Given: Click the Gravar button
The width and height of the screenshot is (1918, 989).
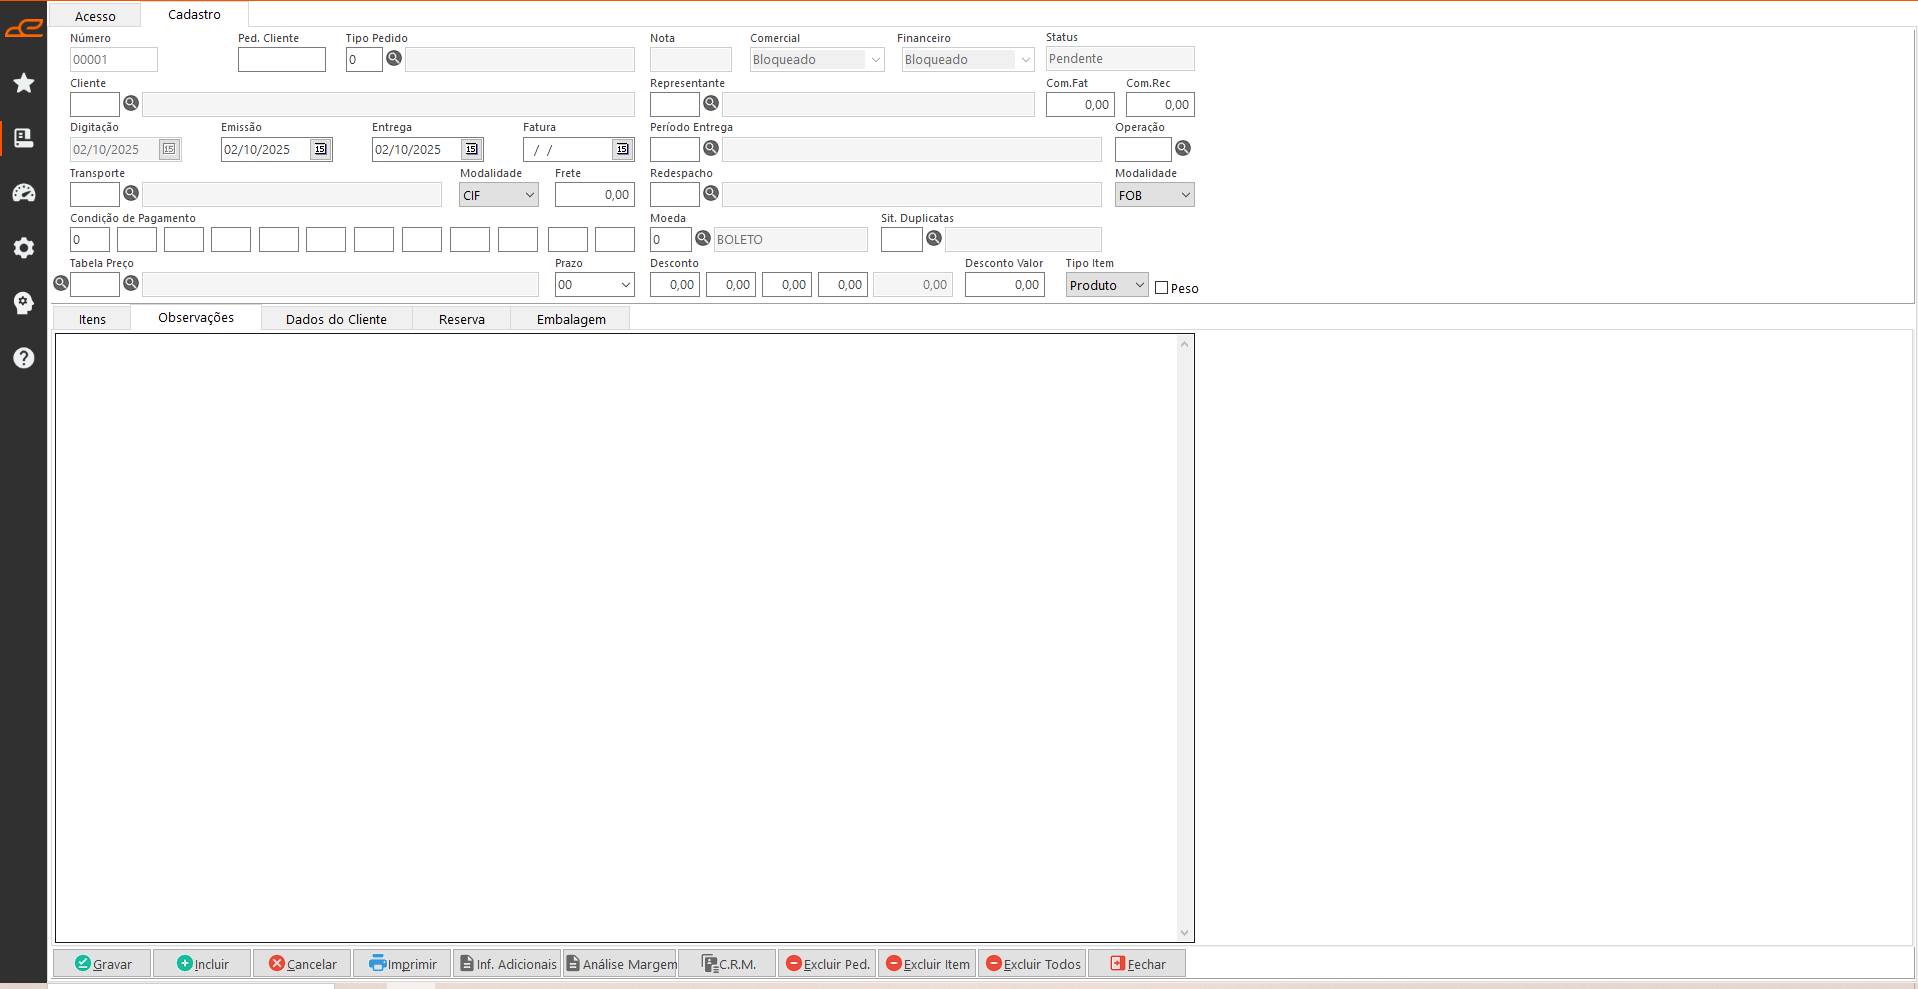Looking at the screenshot, I should click(102, 964).
